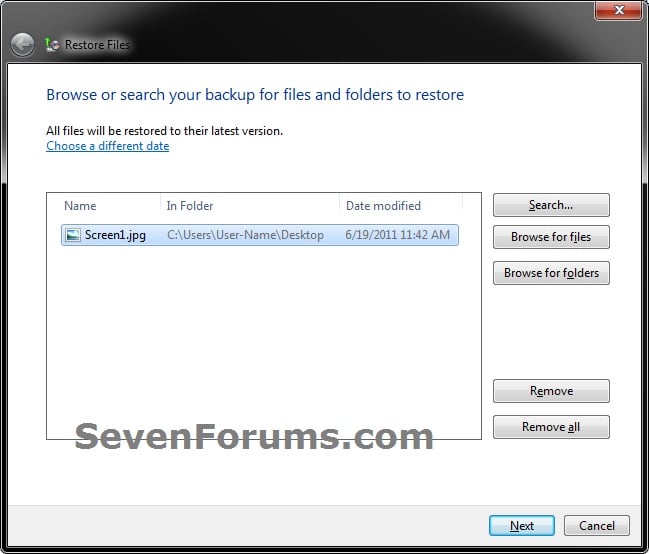Viewport: 649px width, 554px height.
Task: Cancel the restore wizard
Action: [596, 525]
